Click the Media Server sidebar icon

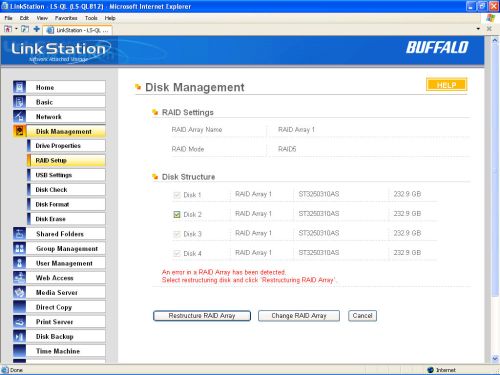(x=19, y=292)
